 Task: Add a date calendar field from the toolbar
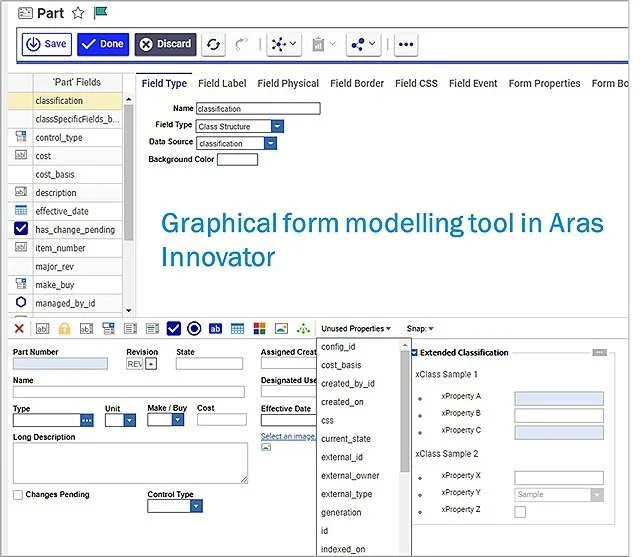click(237, 328)
